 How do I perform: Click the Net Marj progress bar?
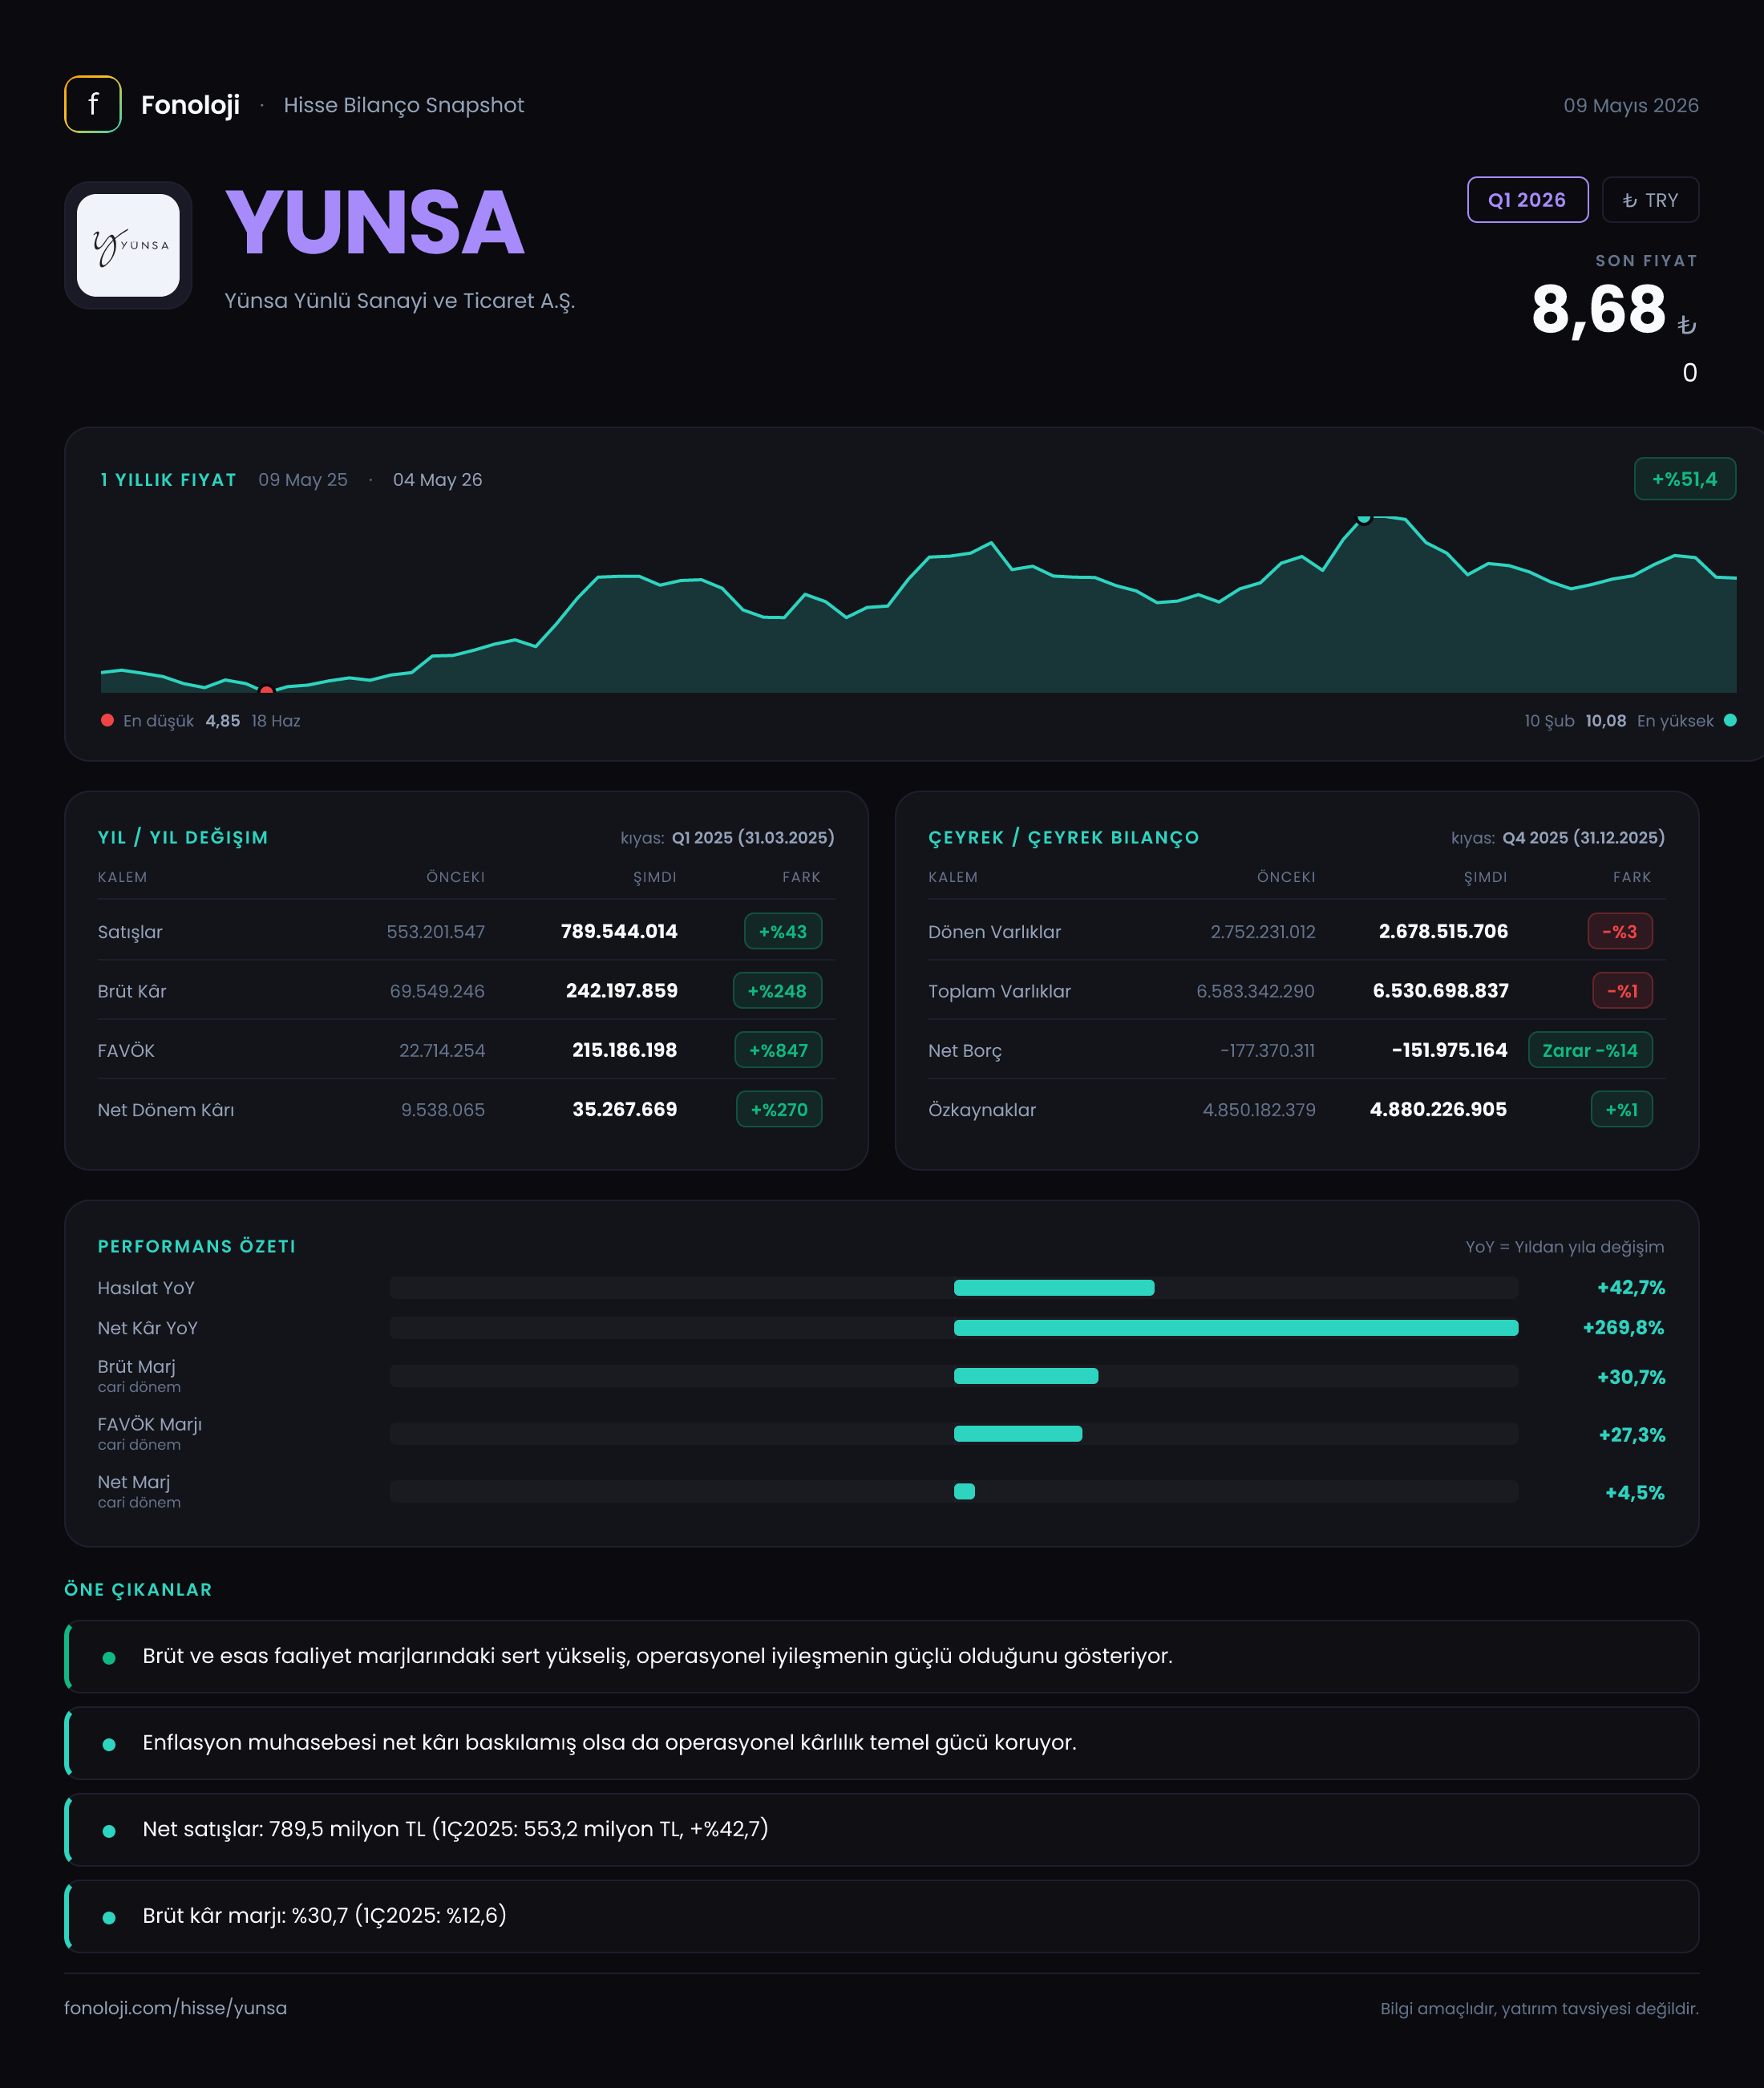coord(954,1492)
